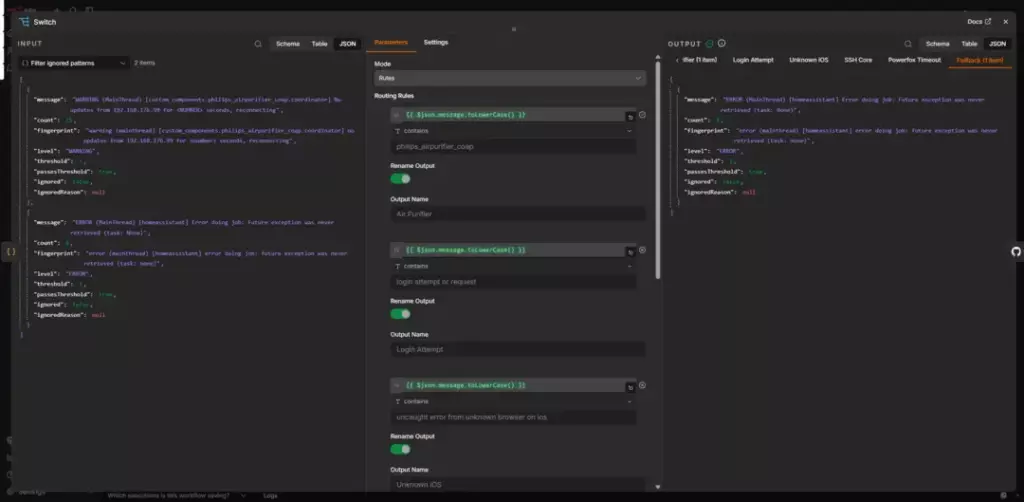Click the GitHub icon on right edge
The width and height of the screenshot is (1024, 502).
pos(1016,251)
